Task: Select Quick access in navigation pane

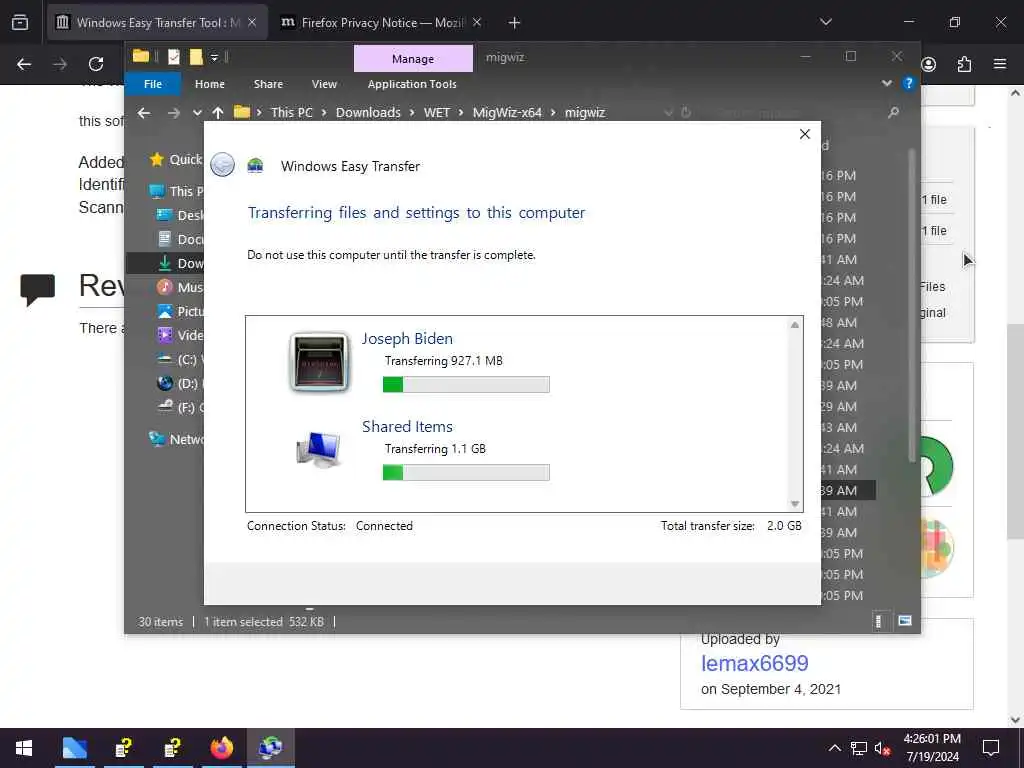Action: tap(176, 159)
